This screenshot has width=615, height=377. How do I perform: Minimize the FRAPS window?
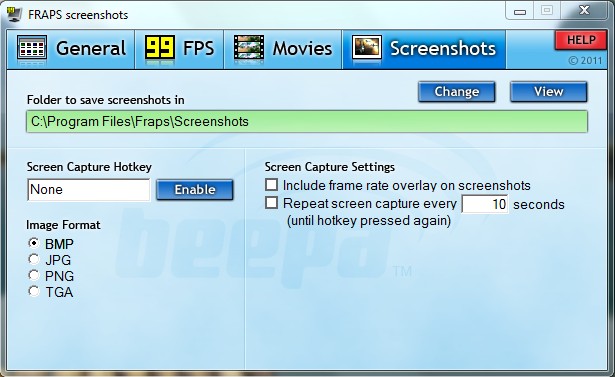pyautogui.click(x=520, y=11)
